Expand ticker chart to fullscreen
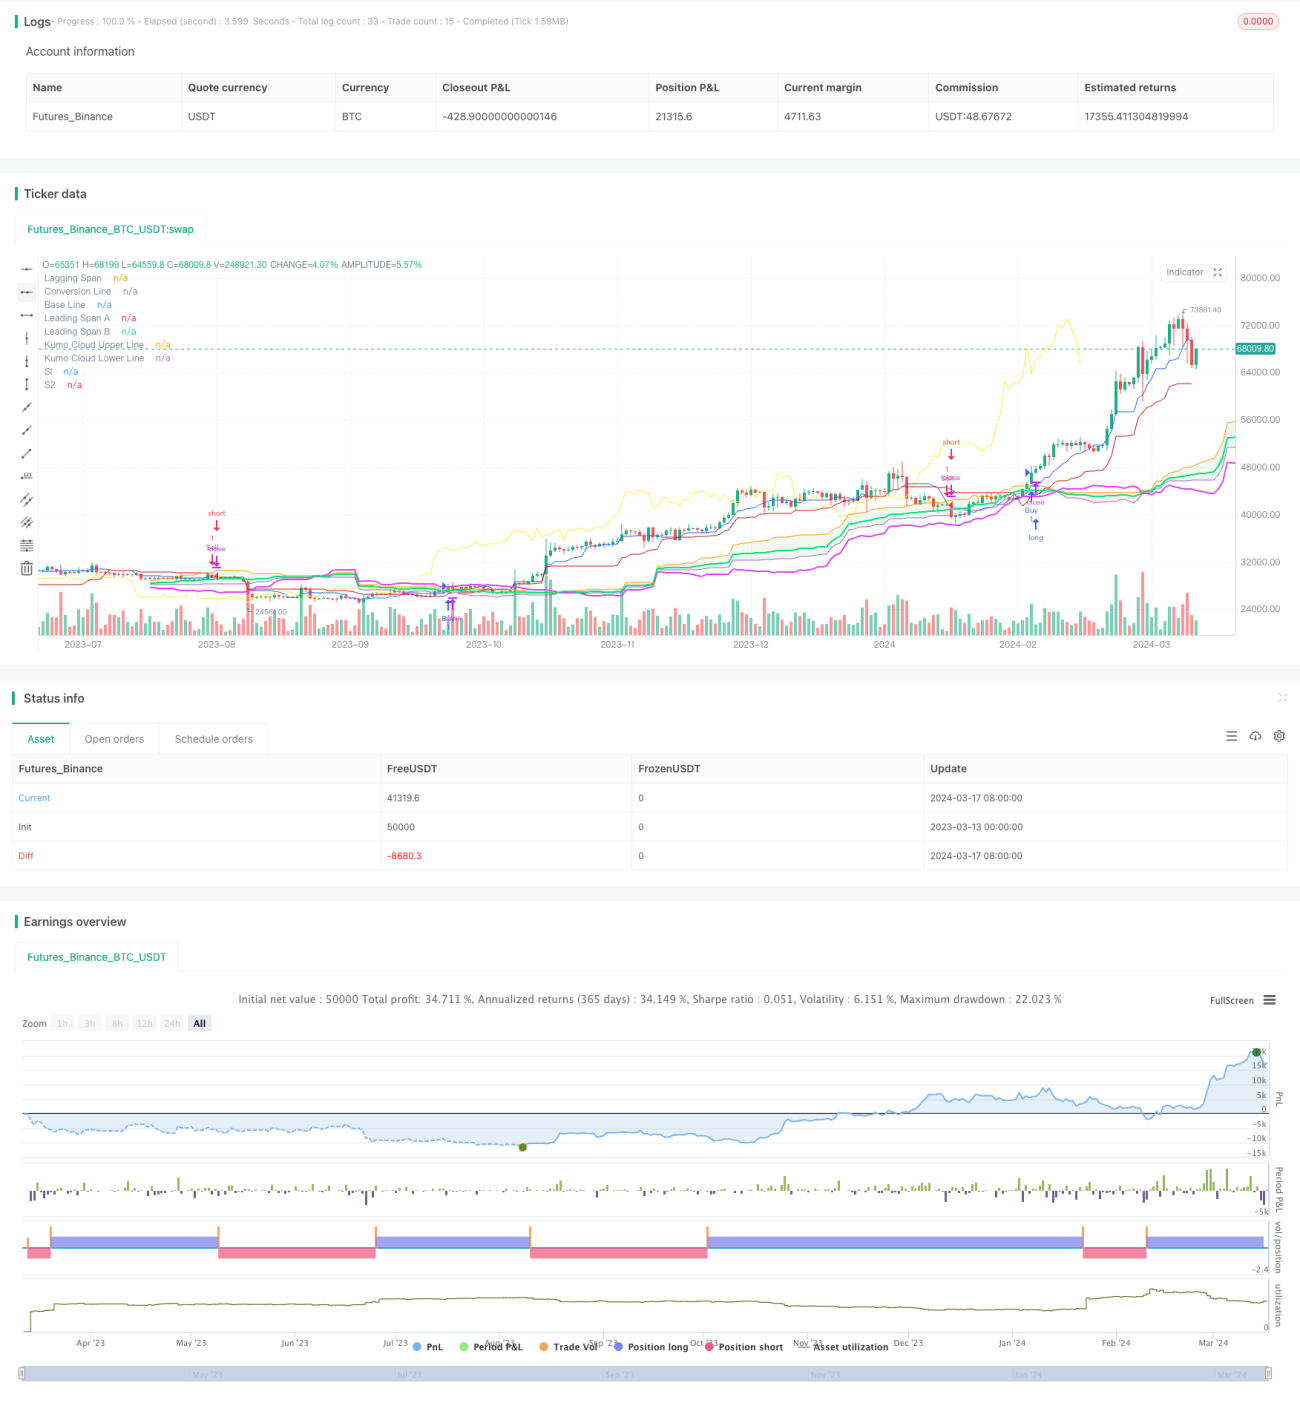Image resolution: width=1300 pixels, height=1403 pixels. point(1218,272)
